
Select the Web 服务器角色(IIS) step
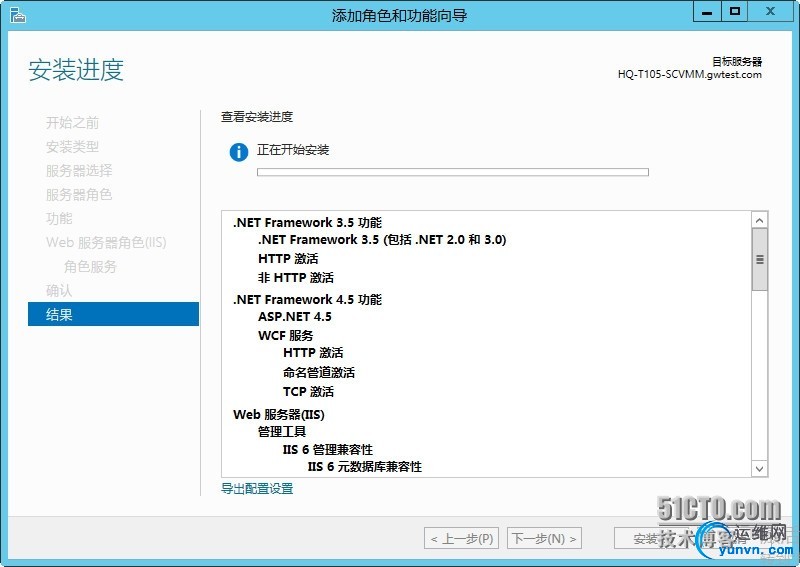tap(106, 242)
